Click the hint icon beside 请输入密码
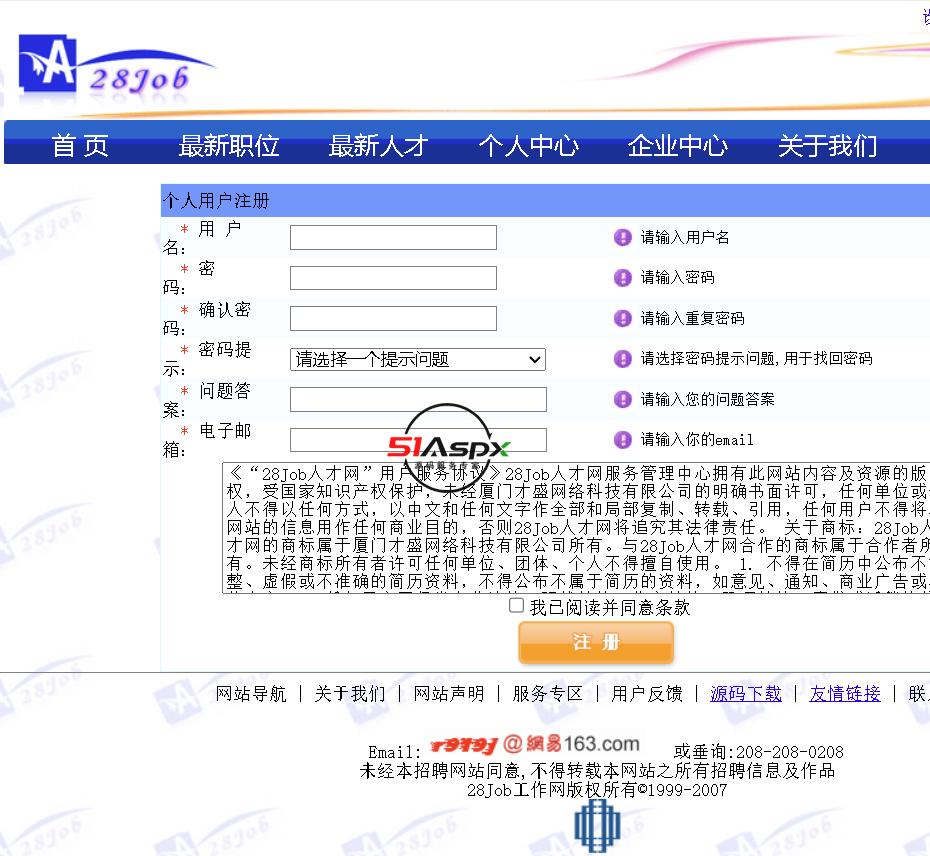 click(x=622, y=278)
